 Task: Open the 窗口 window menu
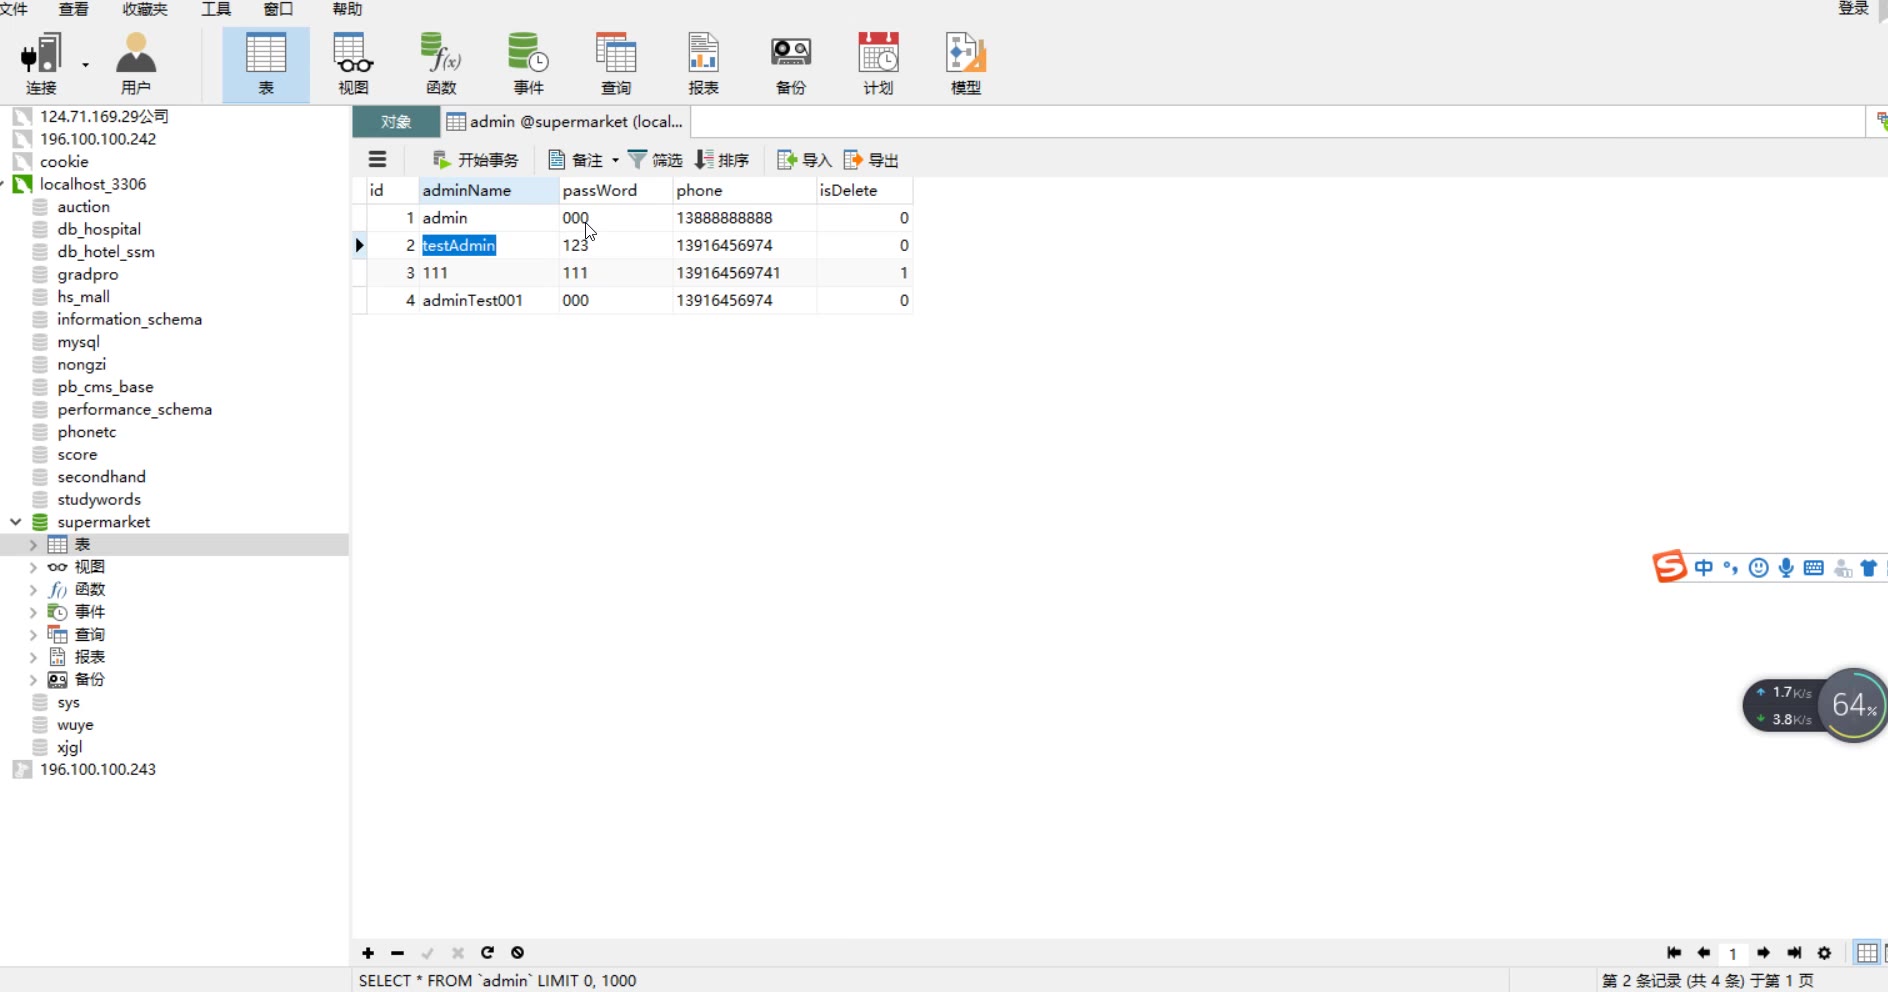pyautogui.click(x=278, y=9)
